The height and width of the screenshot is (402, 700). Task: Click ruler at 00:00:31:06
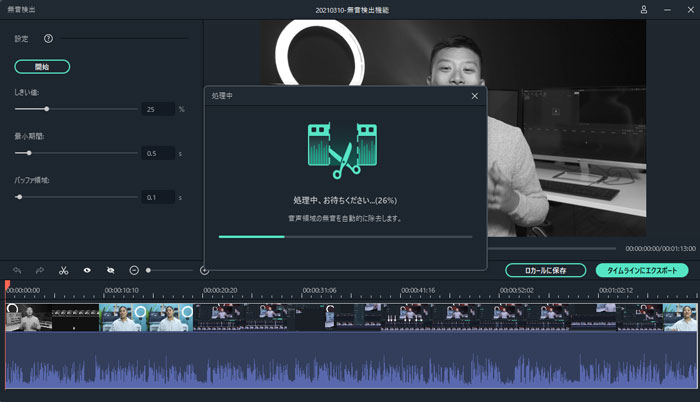coord(319,290)
